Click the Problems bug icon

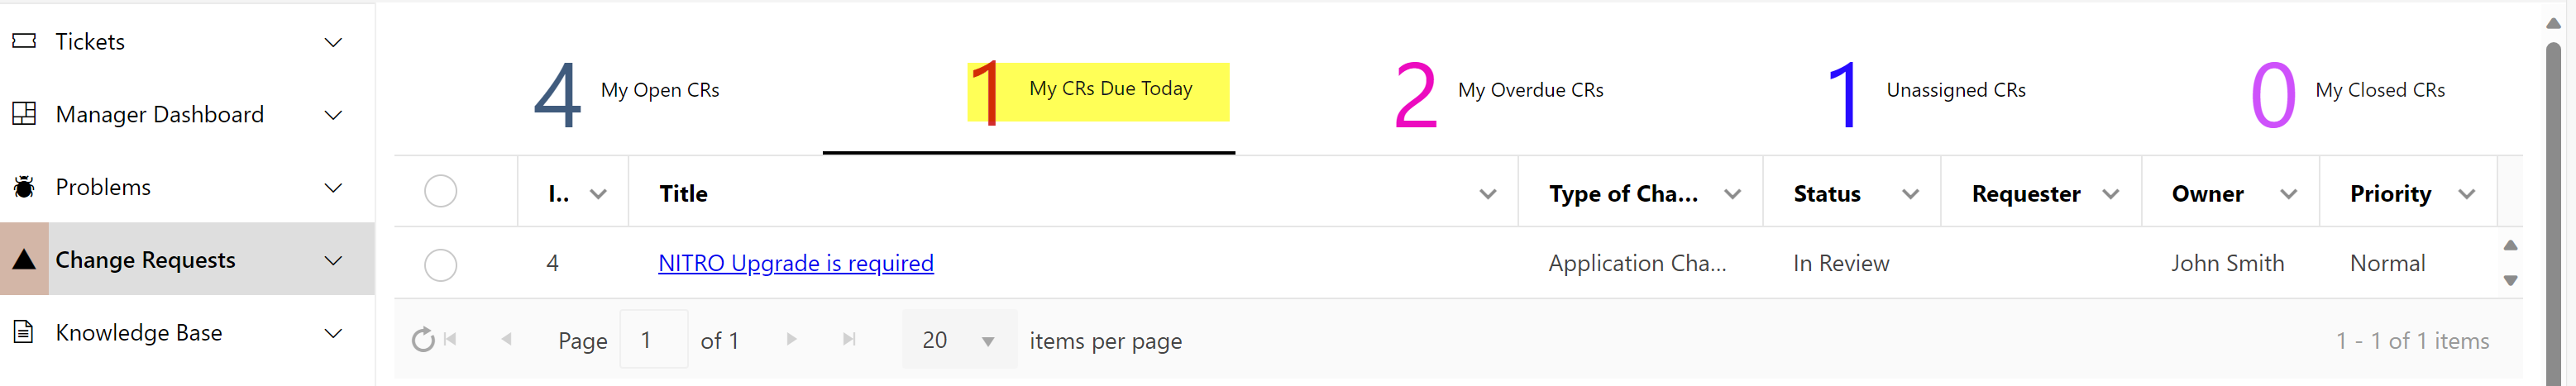pos(24,187)
